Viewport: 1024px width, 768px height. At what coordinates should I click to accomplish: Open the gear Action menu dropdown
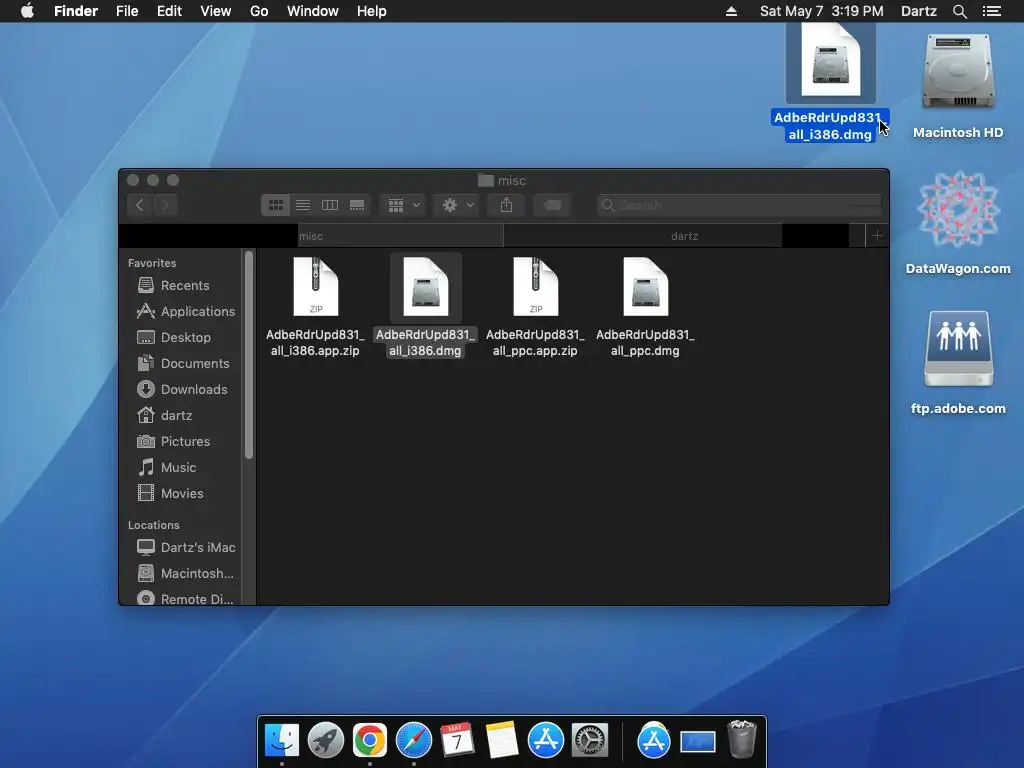pos(457,205)
